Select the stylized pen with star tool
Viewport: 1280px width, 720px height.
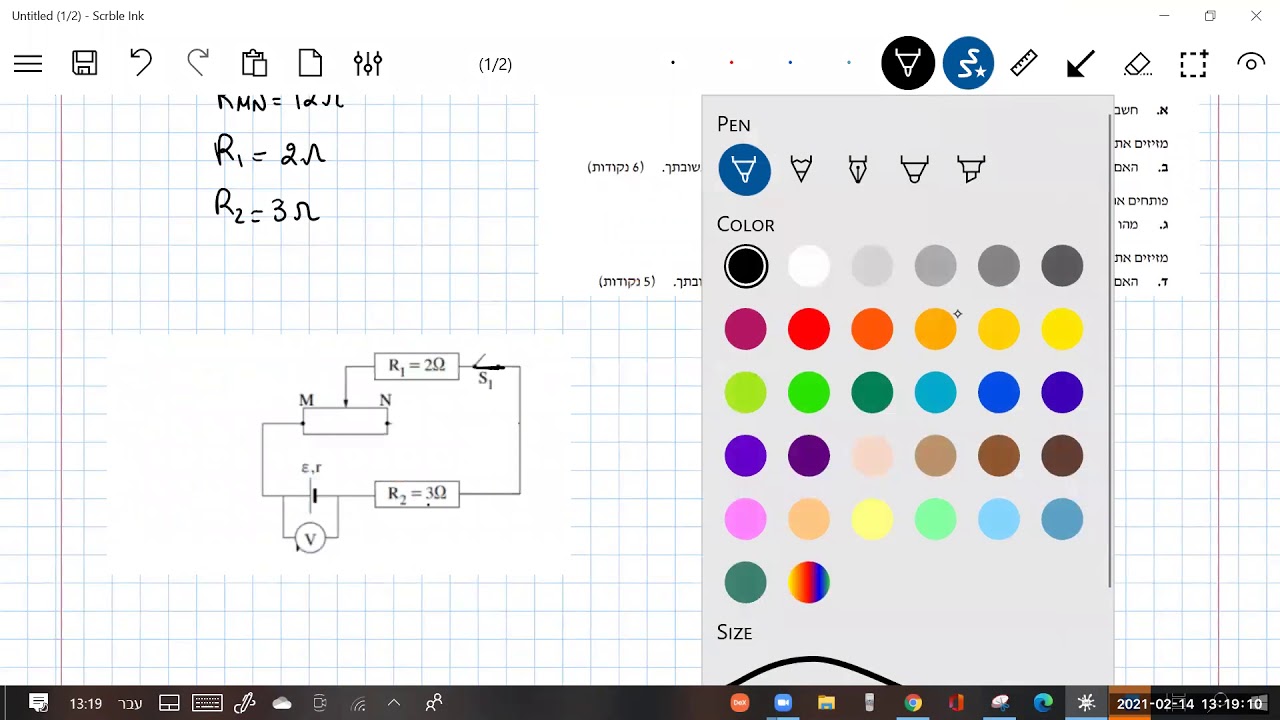(x=968, y=63)
